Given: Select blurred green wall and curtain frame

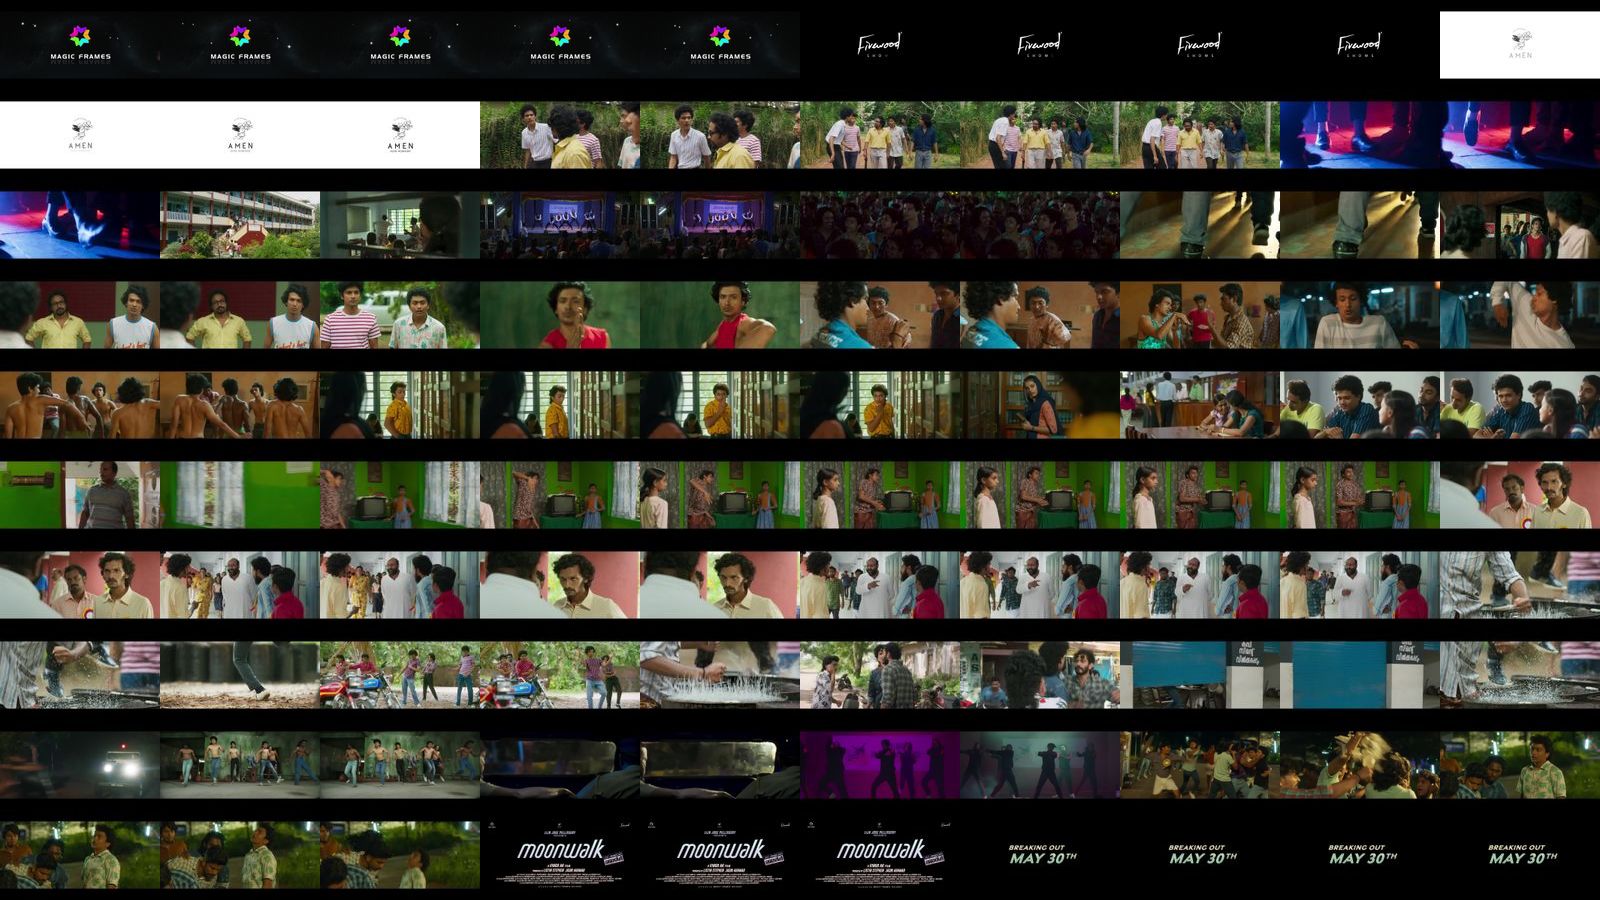Looking at the screenshot, I should (240, 495).
